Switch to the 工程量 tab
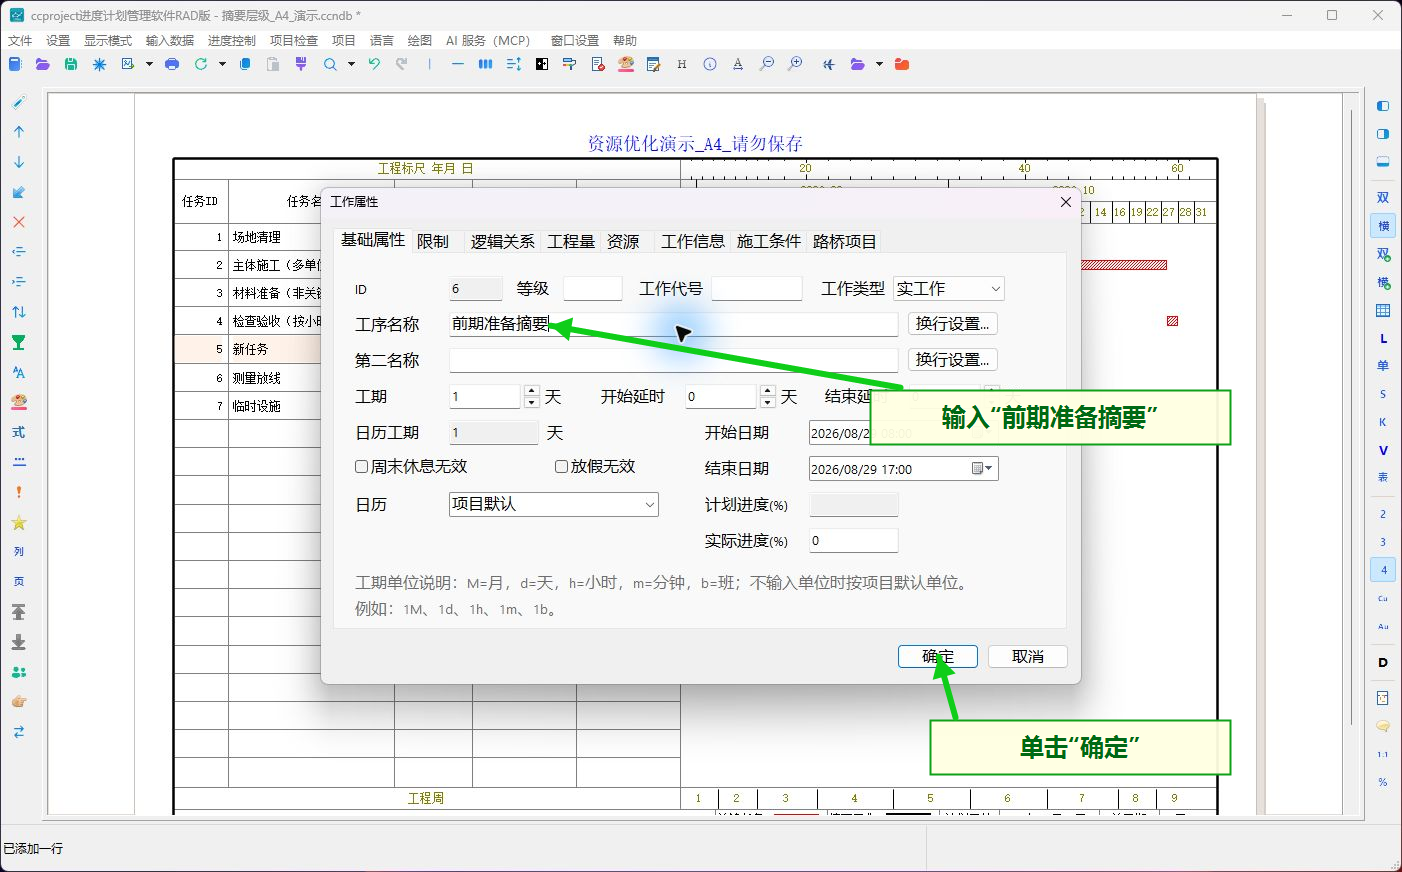Viewport: 1402px width, 872px height. (571, 241)
